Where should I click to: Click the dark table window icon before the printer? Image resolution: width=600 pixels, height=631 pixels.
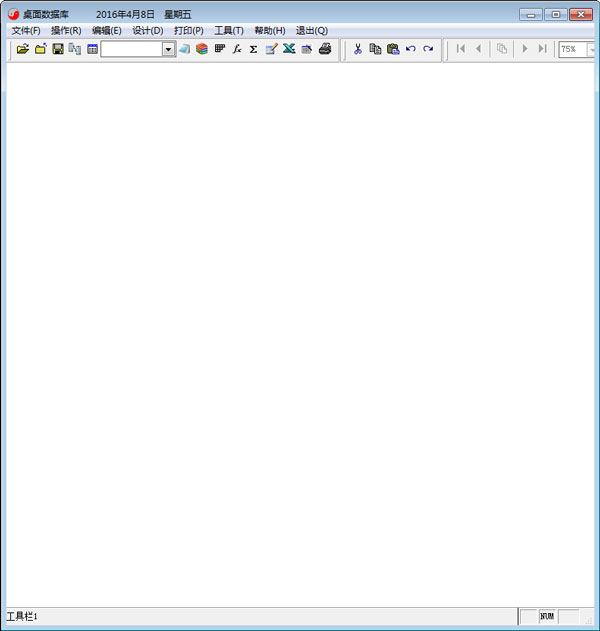(307, 49)
